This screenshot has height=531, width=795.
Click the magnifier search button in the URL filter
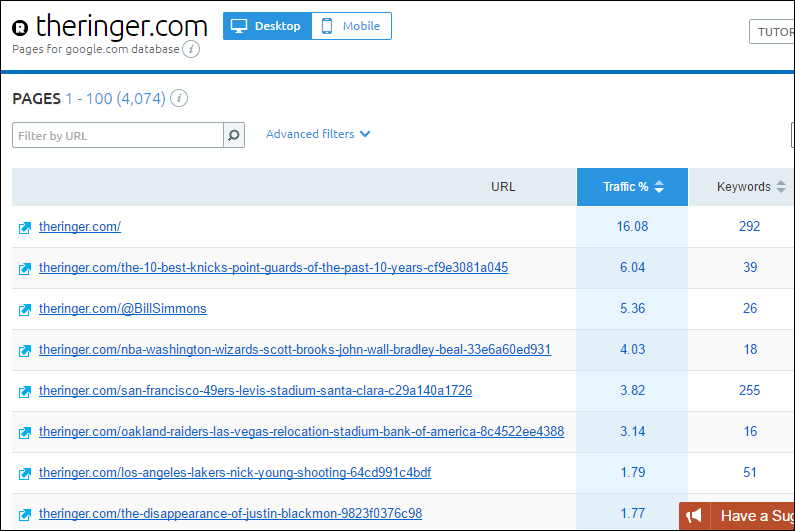tap(234, 135)
